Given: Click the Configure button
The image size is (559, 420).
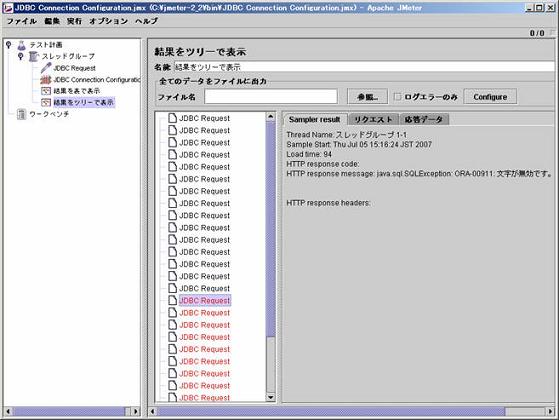Looking at the screenshot, I should click(x=490, y=97).
